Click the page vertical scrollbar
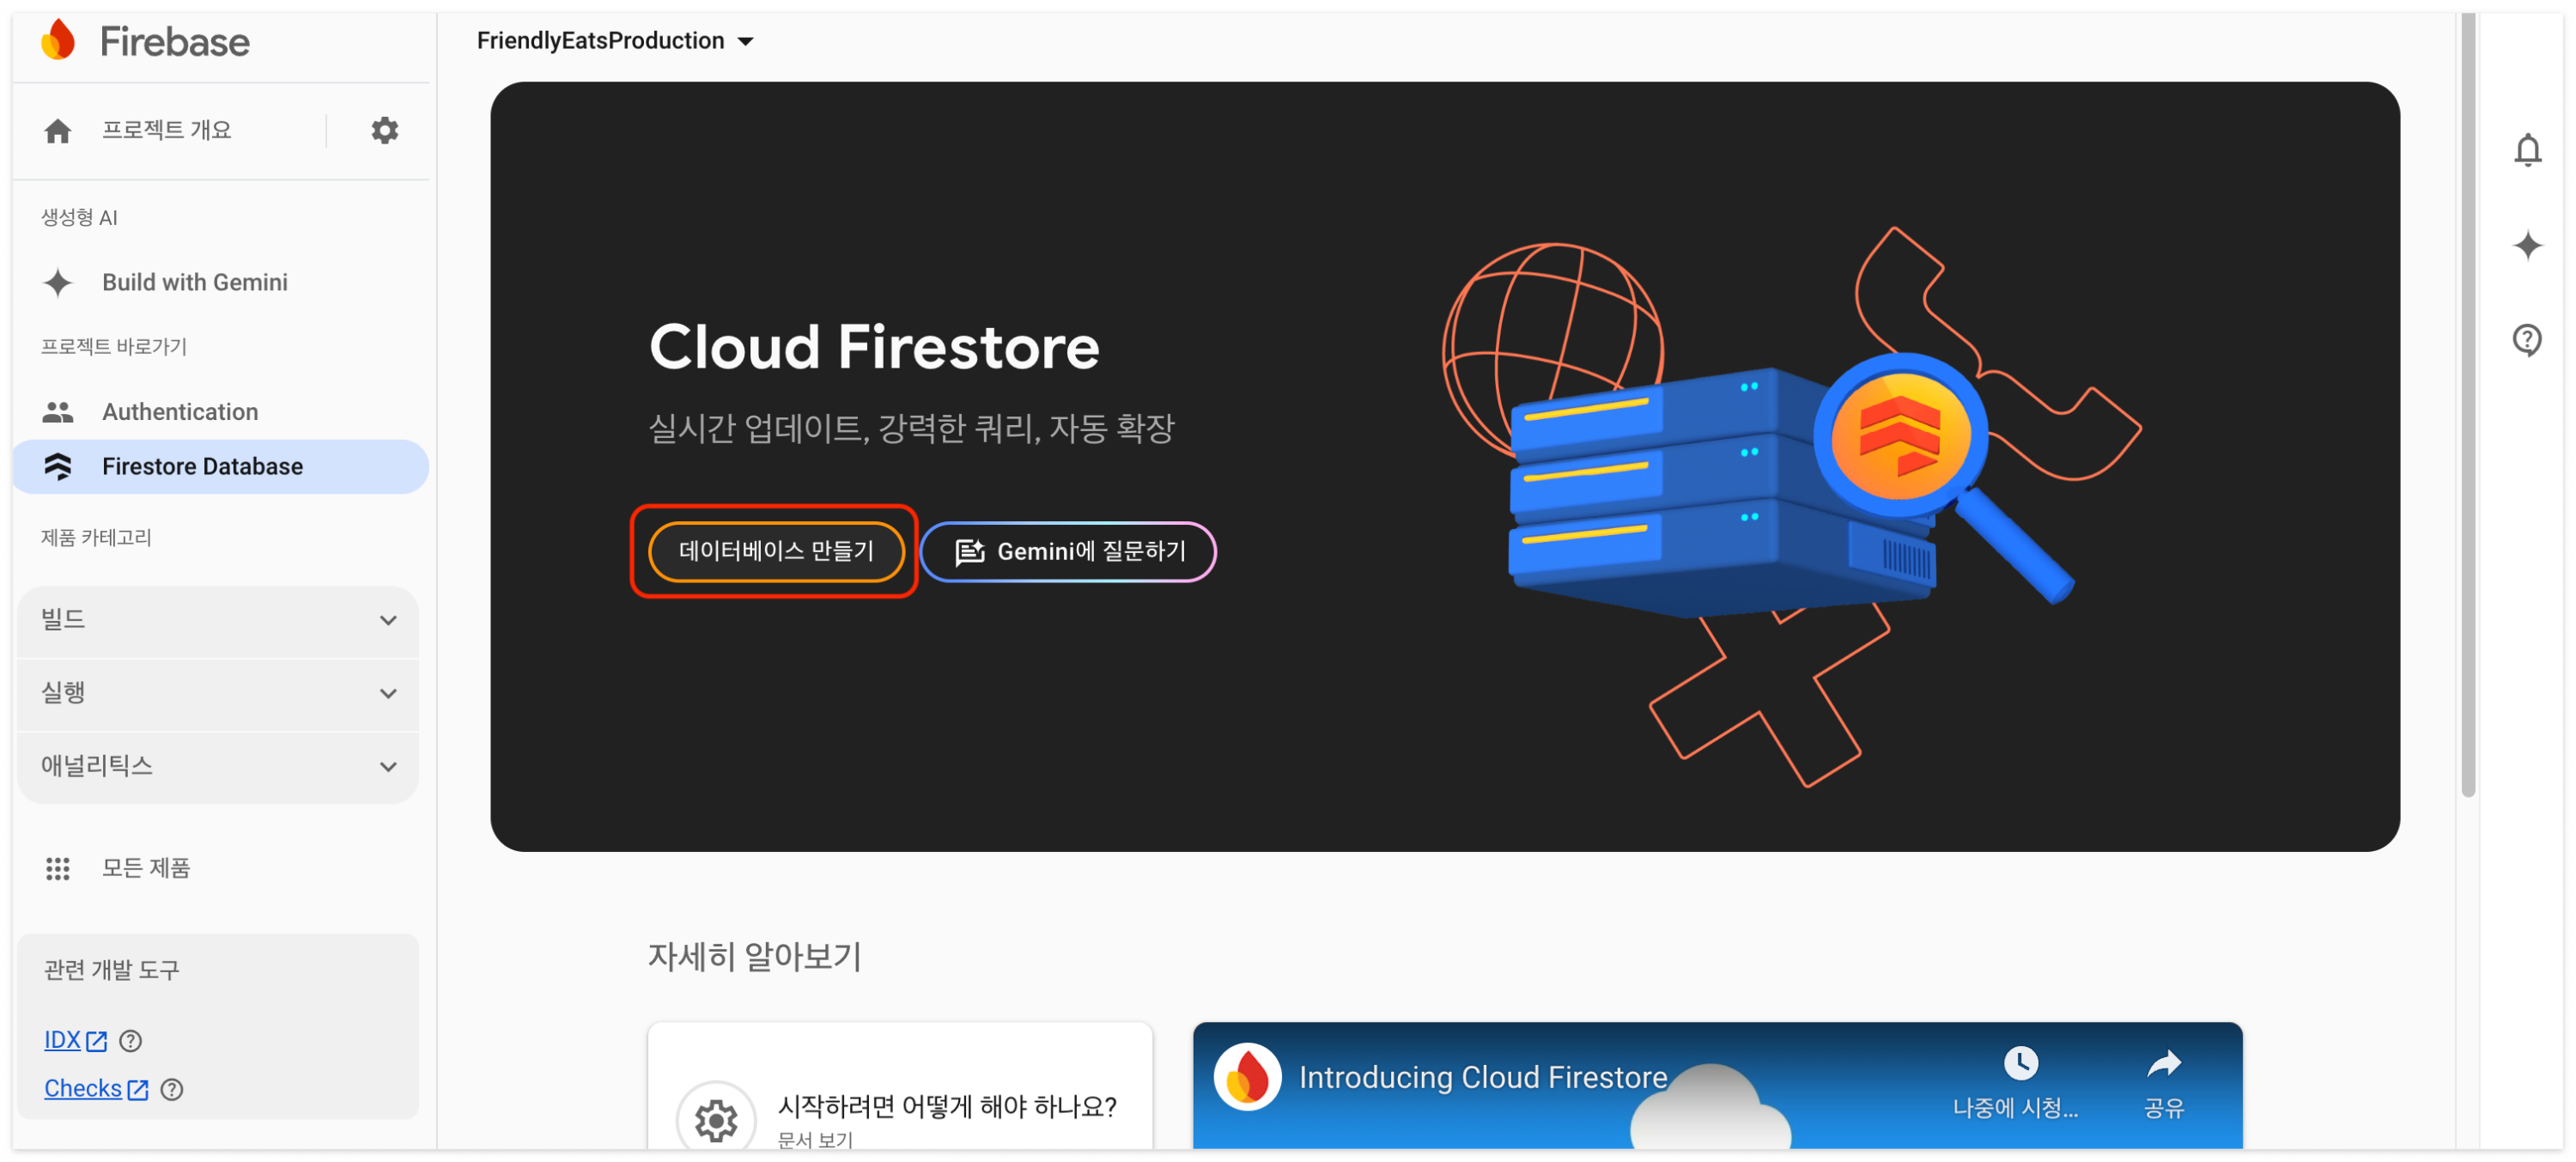This screenshot has width=2576, height=1162. (x=2467, y=400)
